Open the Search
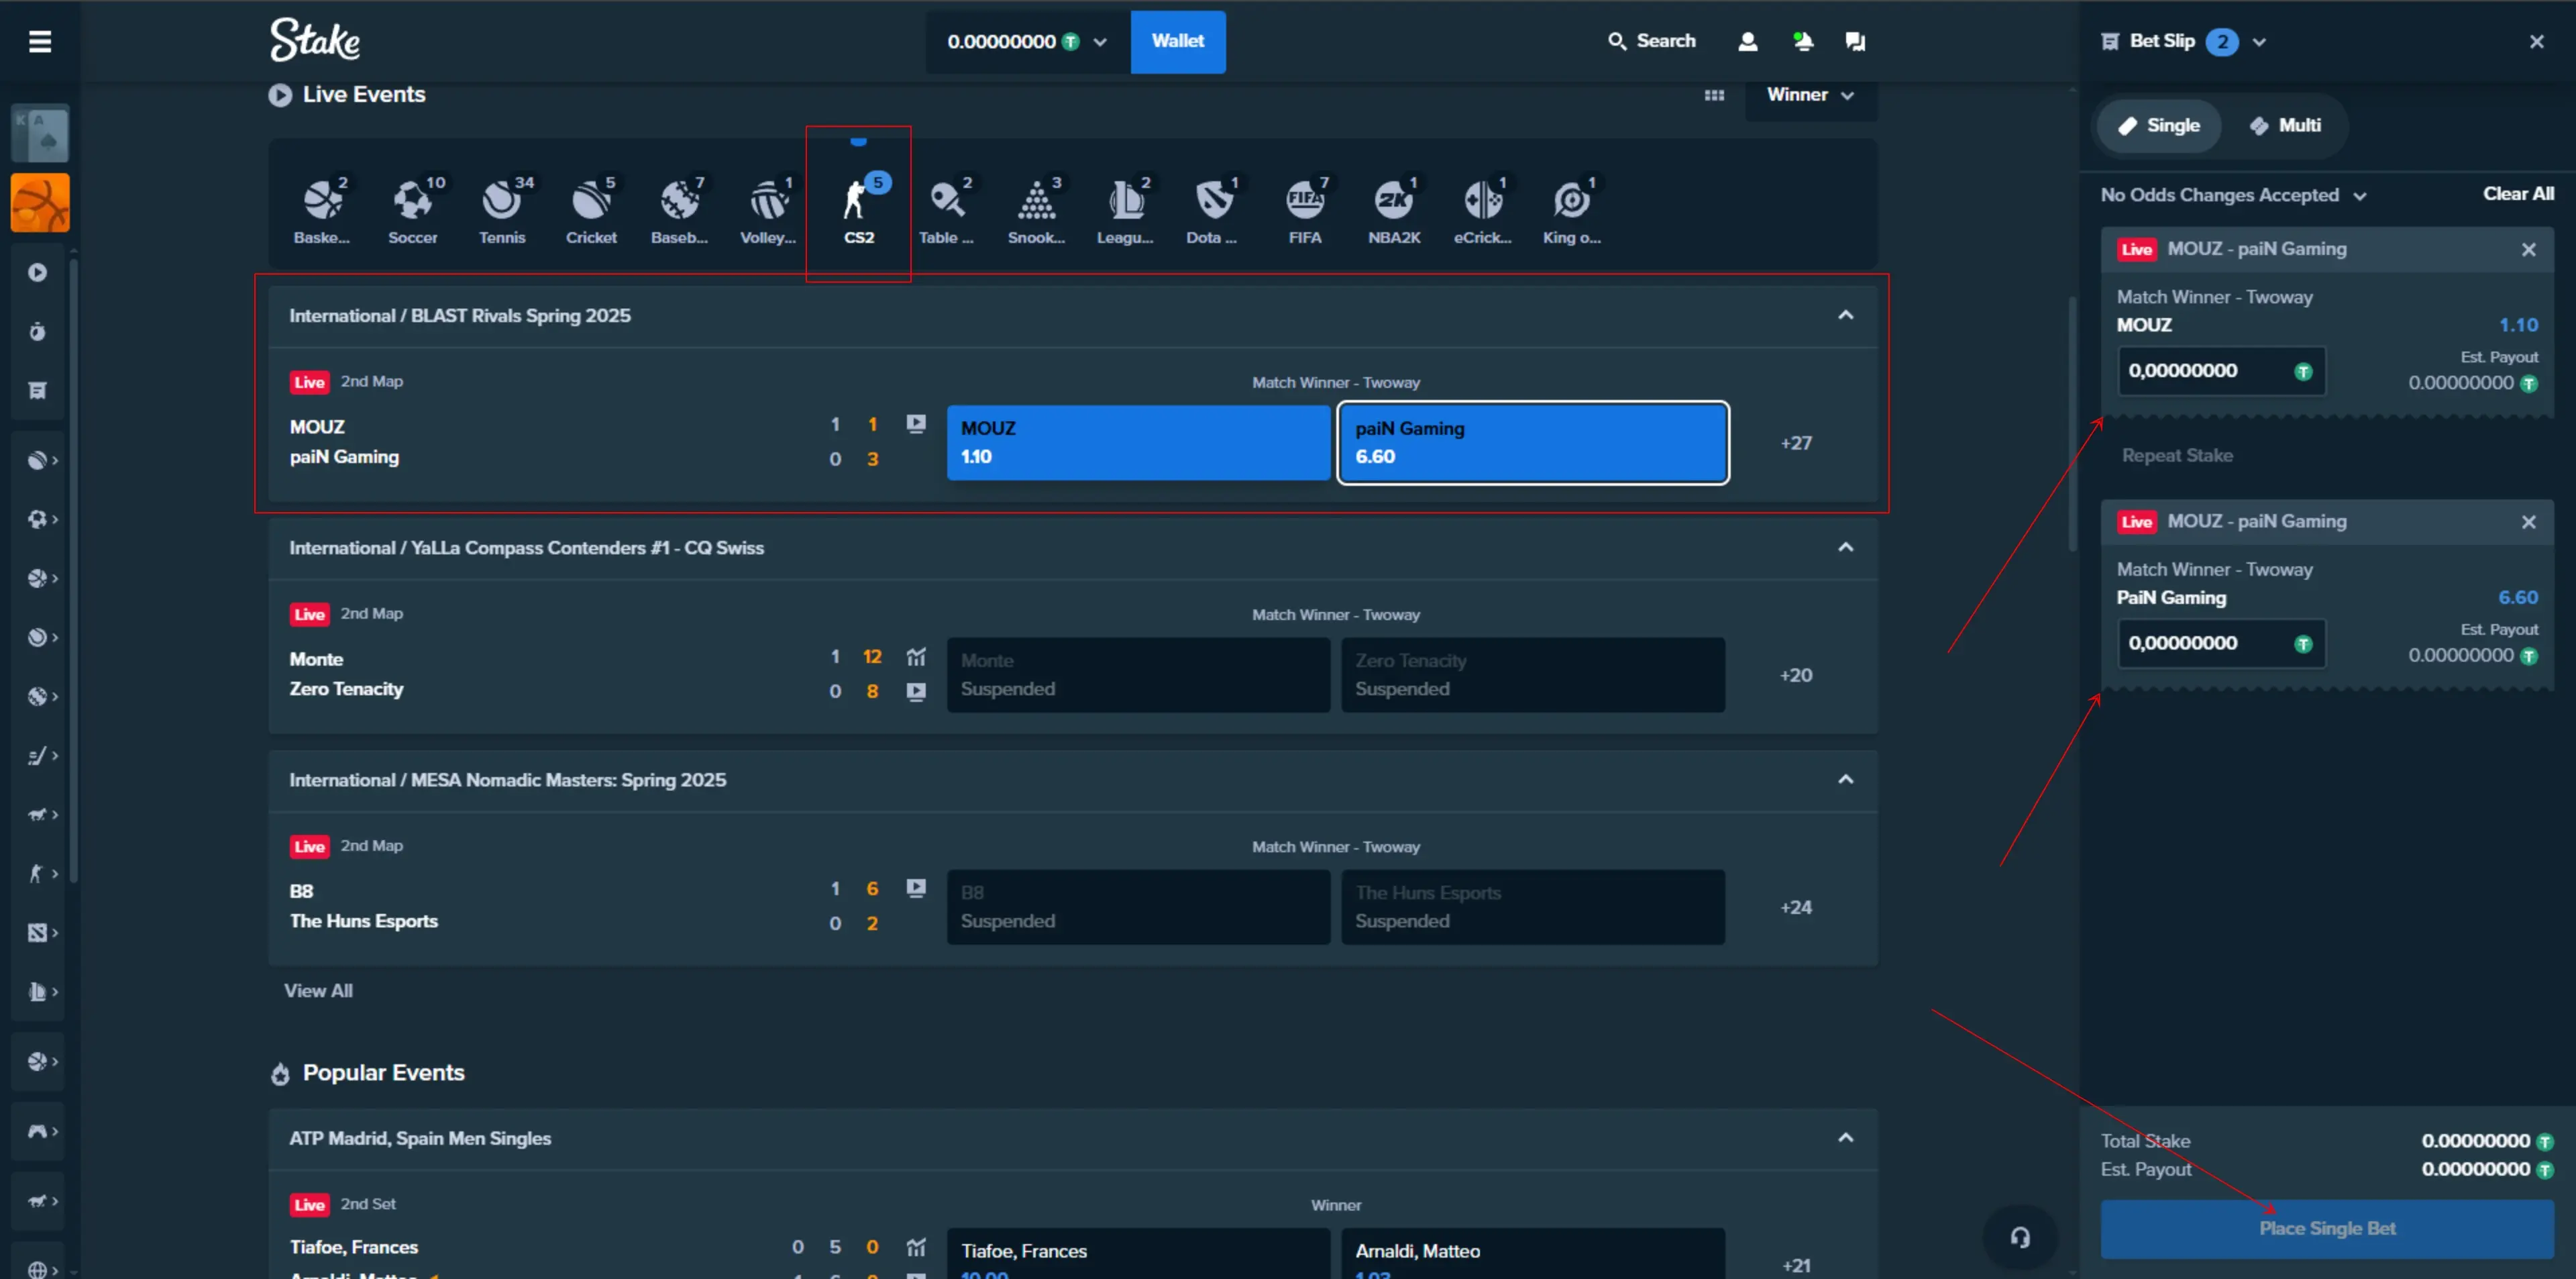This screenshot has width=2576, height=1279. pyautogui.click(x=1651, y=41)
